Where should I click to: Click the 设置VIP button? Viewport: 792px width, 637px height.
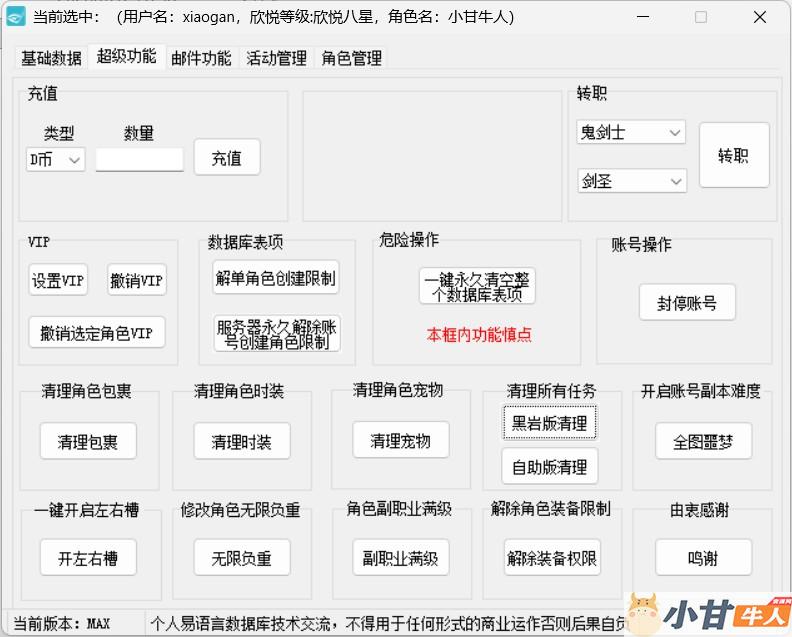pyautogui.click(x=58, y=280)
